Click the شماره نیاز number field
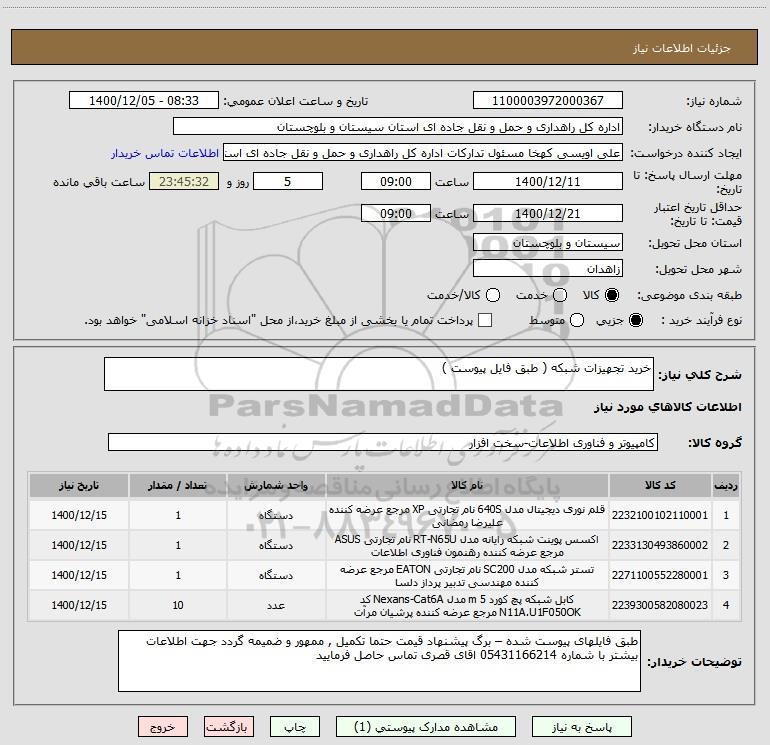This screenshot has height=745, width=770. coord(548,101)
